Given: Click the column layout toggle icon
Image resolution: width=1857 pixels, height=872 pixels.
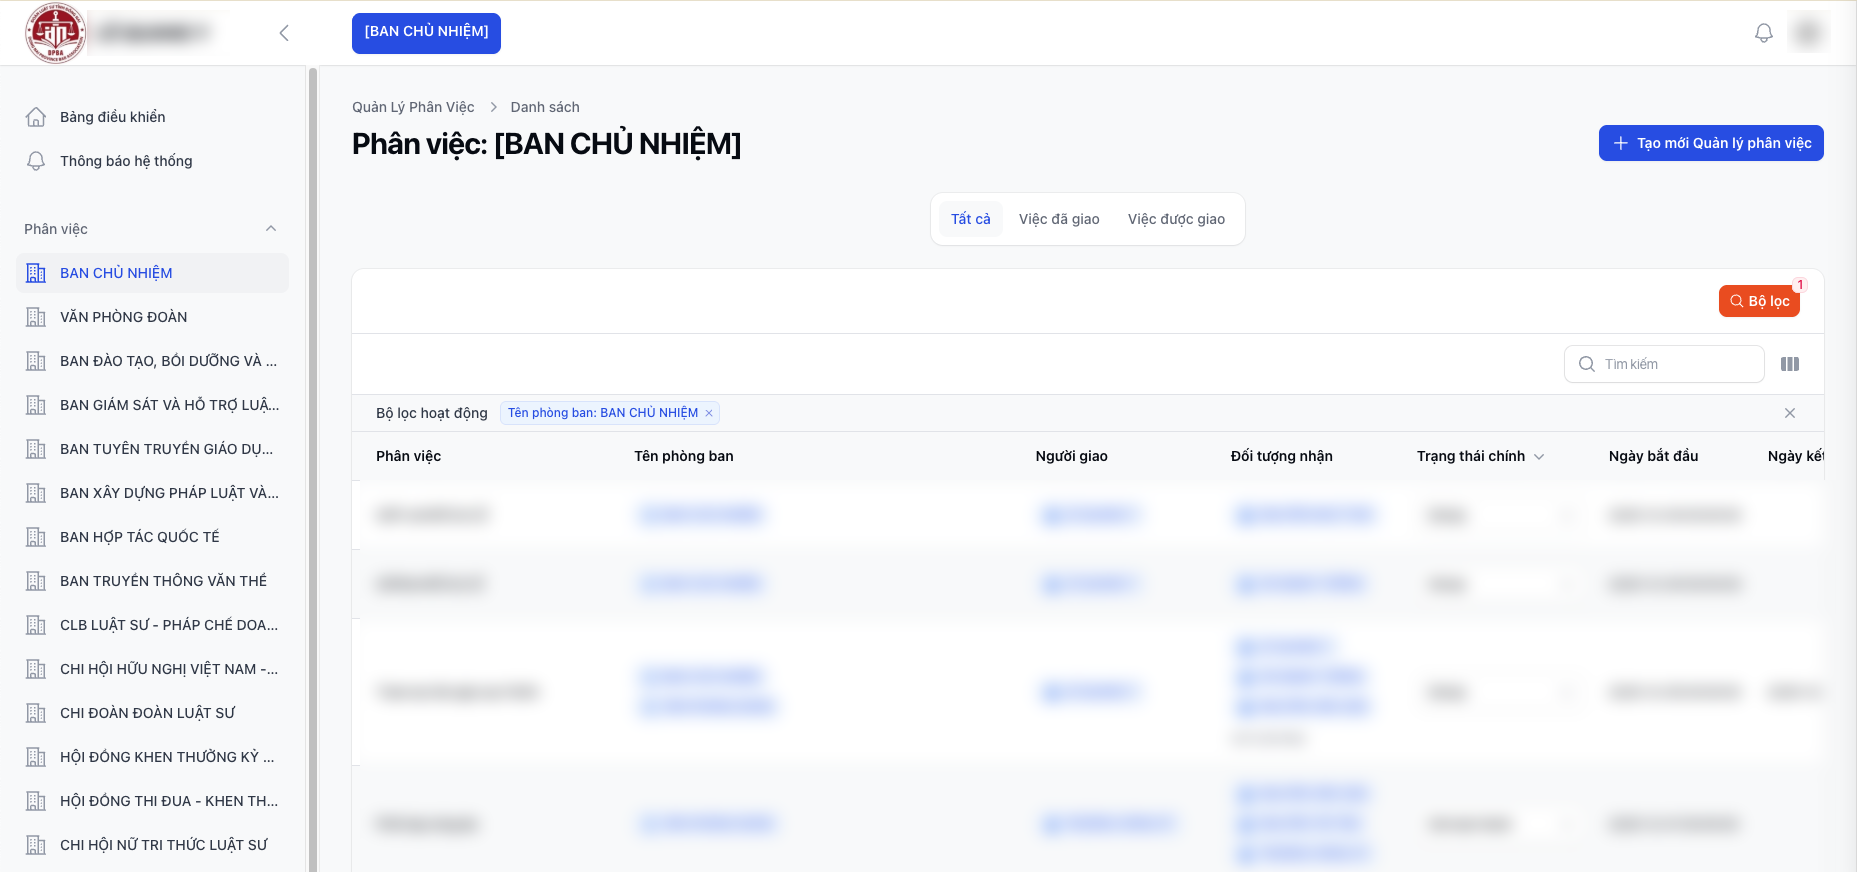Looking at the screenshot, I should pyautogui.click(x=1789, y=364).
